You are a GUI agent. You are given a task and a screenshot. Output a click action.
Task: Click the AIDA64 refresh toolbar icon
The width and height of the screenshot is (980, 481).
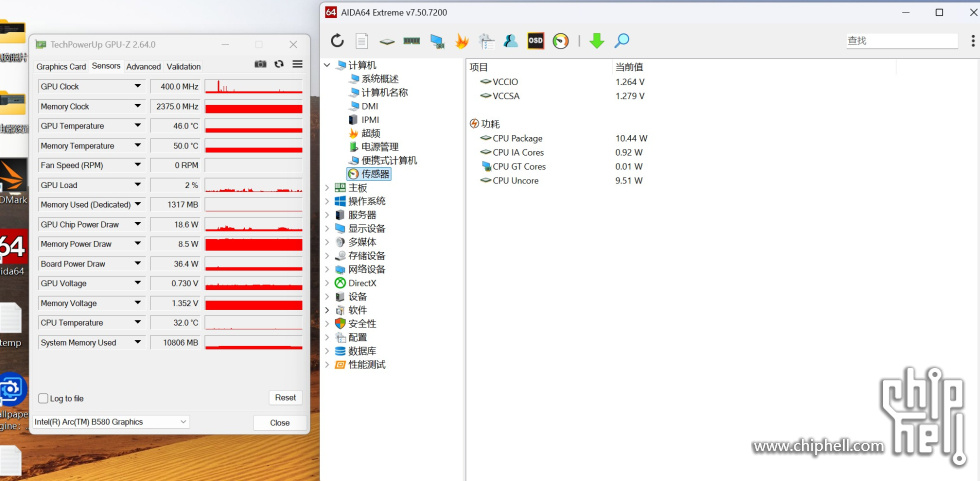(338, 41)
